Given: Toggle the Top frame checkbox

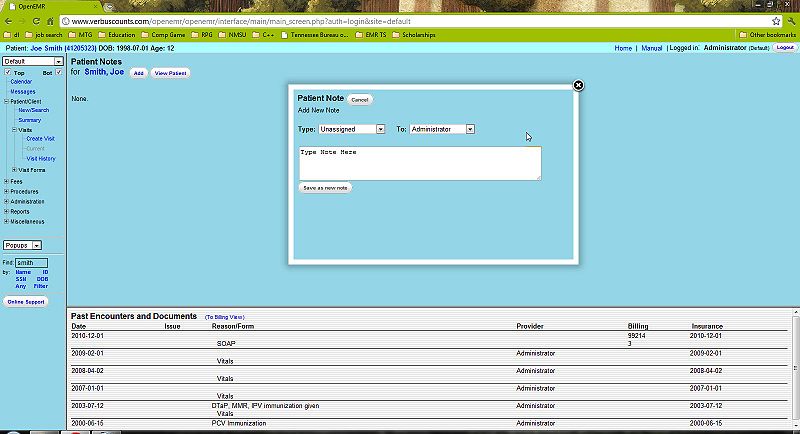Looking at the screenshot, I should [7, 72].
